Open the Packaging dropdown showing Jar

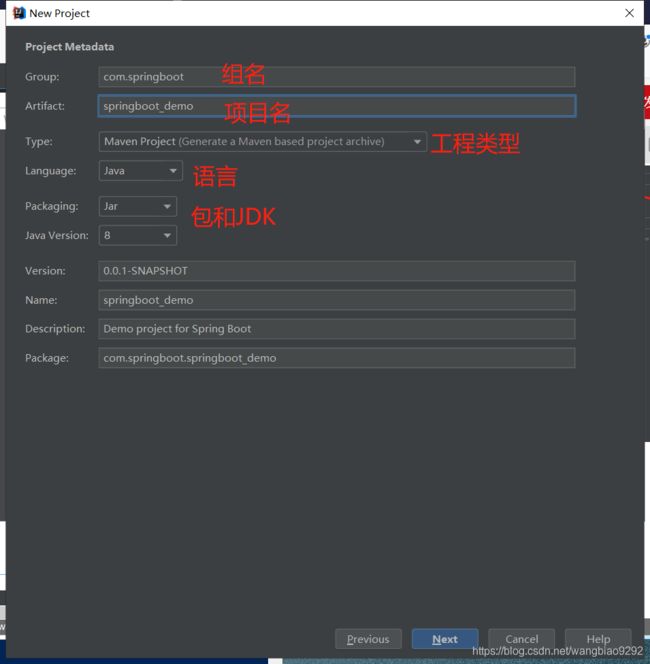point(138,206)
